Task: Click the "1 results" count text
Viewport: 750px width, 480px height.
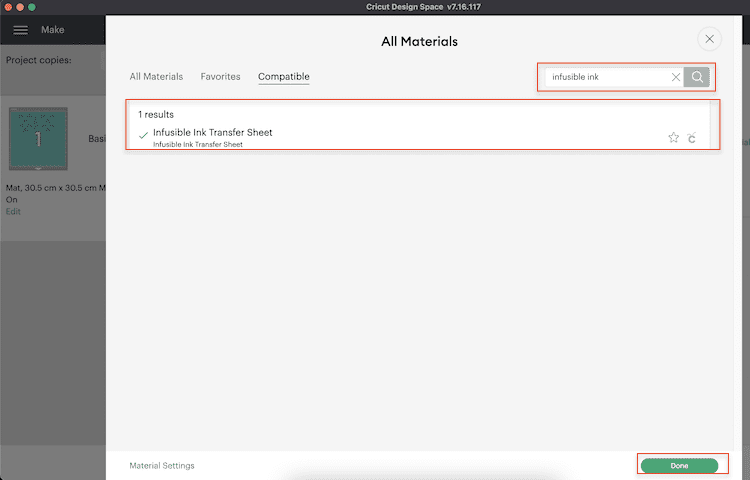Action: (x=156, y=114)
